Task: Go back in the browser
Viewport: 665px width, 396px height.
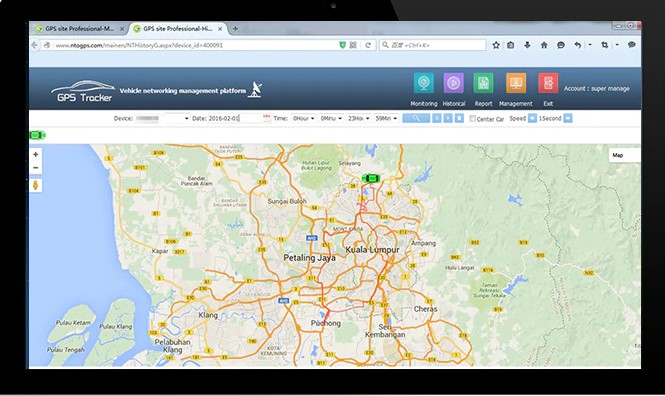Action: [35, 45]
